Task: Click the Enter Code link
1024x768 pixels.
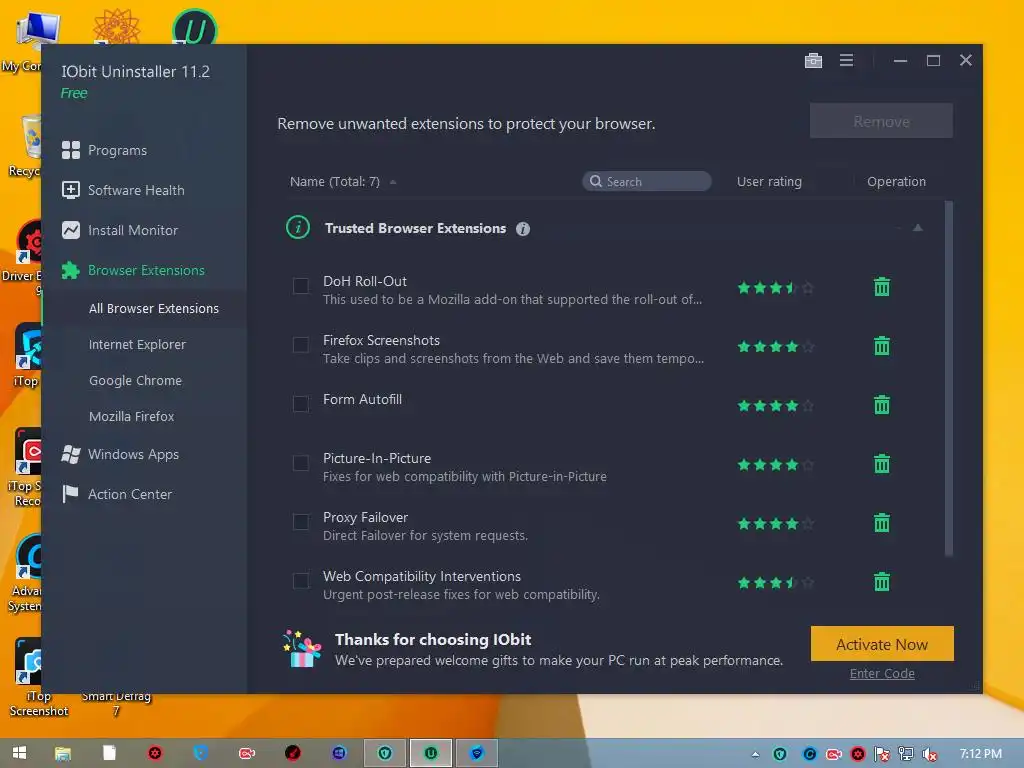Action: [x=882, y=673]
